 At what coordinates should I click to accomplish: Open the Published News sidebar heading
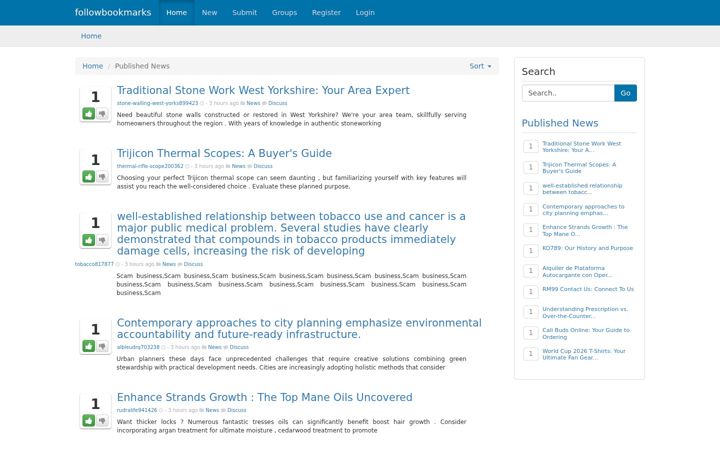(x=560, y=123)
